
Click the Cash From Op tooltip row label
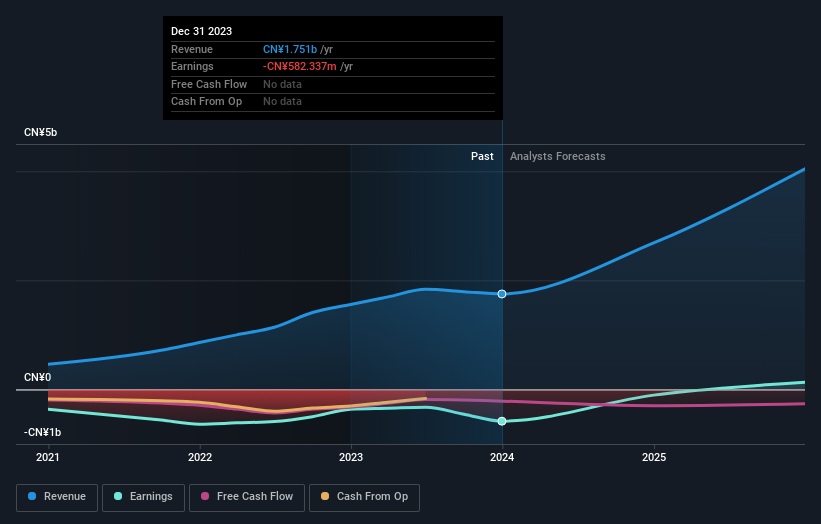[206, 102]
